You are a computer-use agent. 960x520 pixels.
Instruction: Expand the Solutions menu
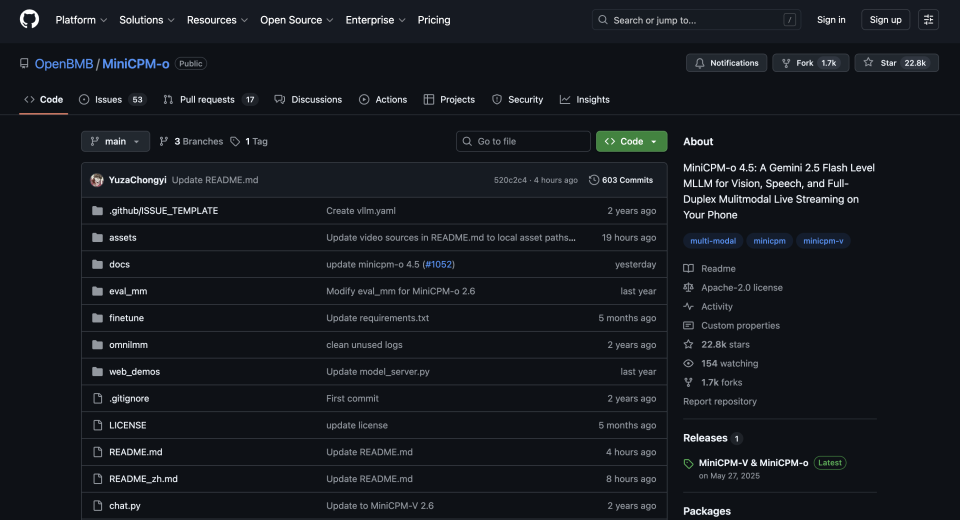[x=146, y=20]
